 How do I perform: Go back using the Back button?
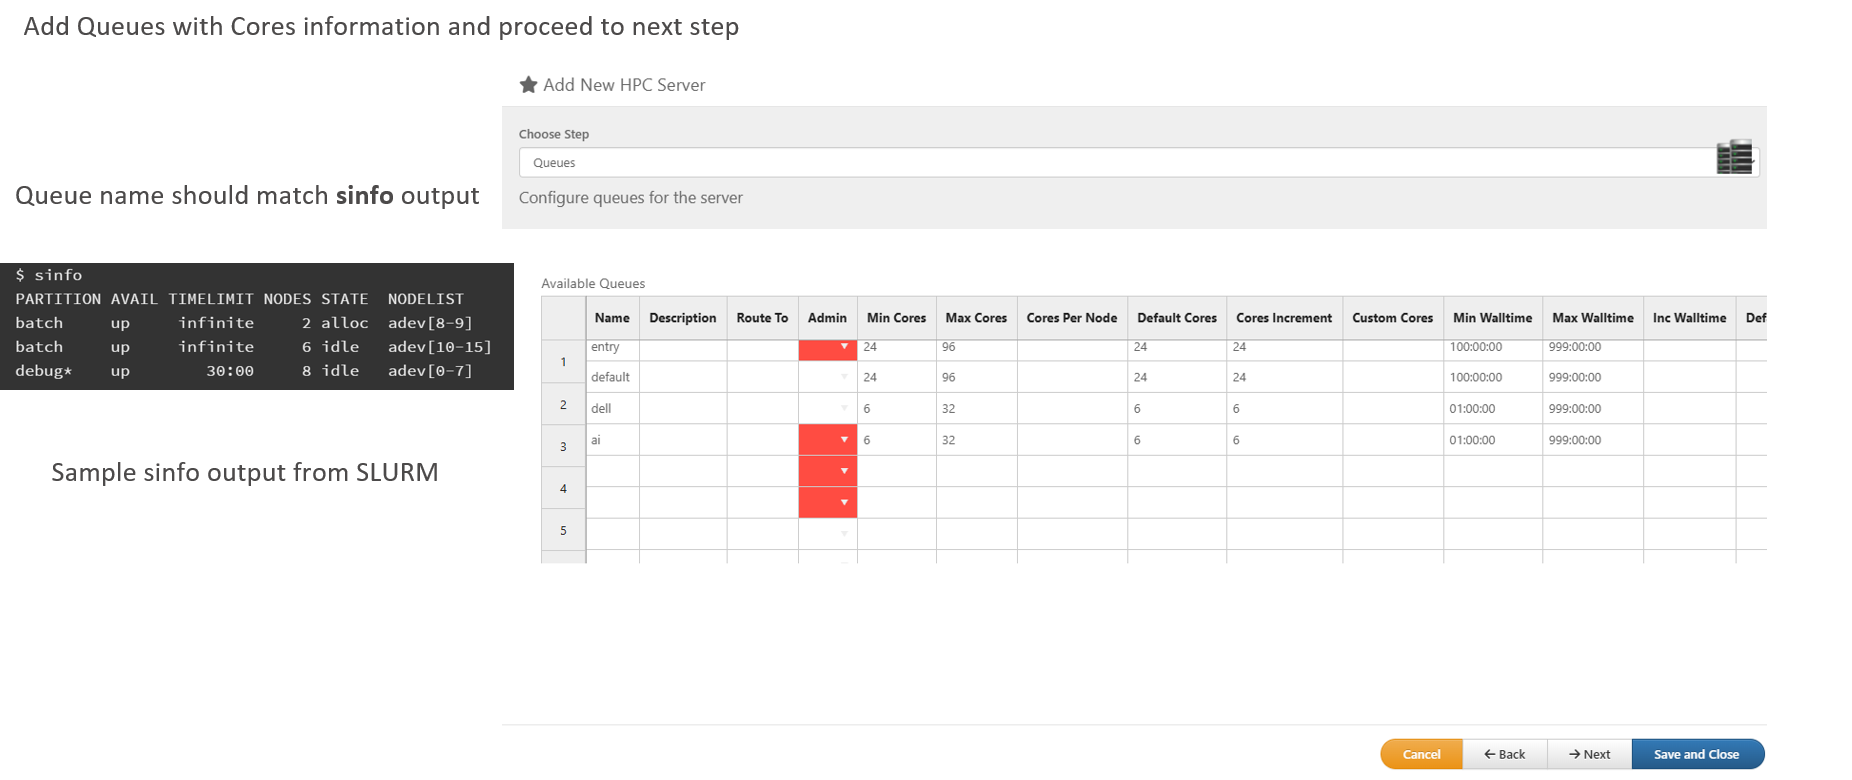point(1504,754)
